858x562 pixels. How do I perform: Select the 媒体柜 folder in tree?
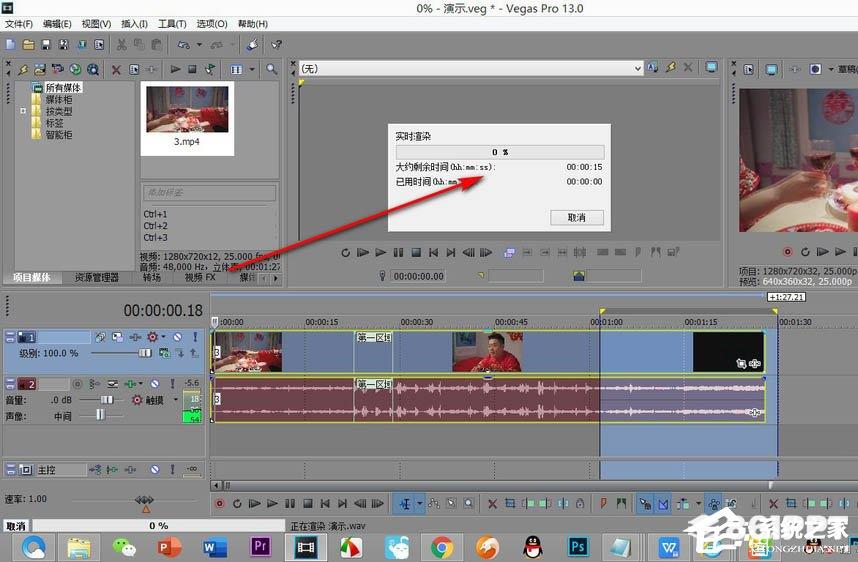pyautogui.click(x=59, y=100)
